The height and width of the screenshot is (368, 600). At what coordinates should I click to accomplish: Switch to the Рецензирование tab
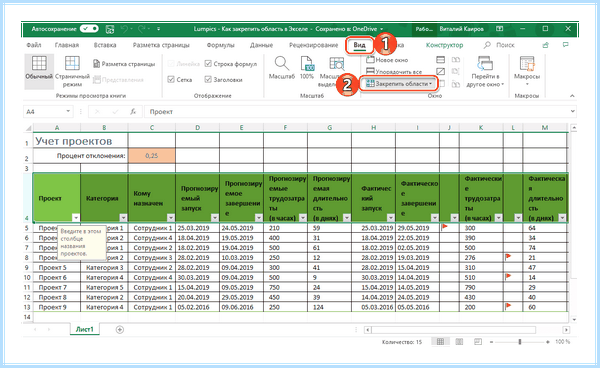313,45
